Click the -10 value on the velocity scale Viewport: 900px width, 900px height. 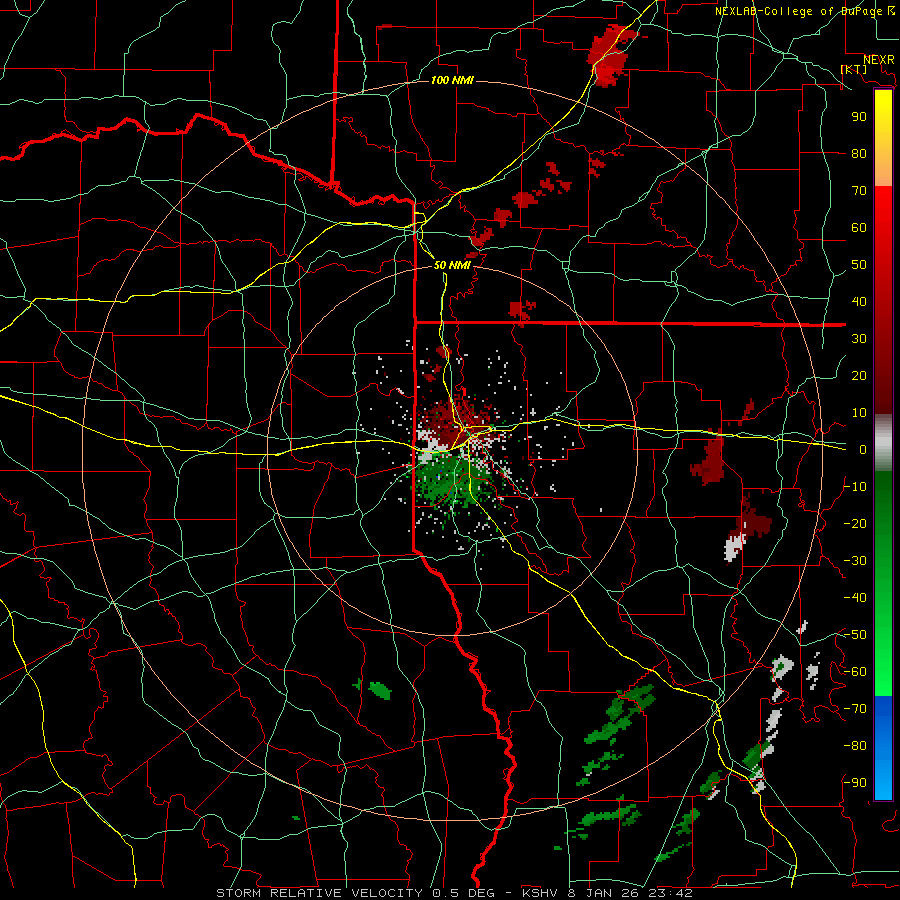point(855,487)
